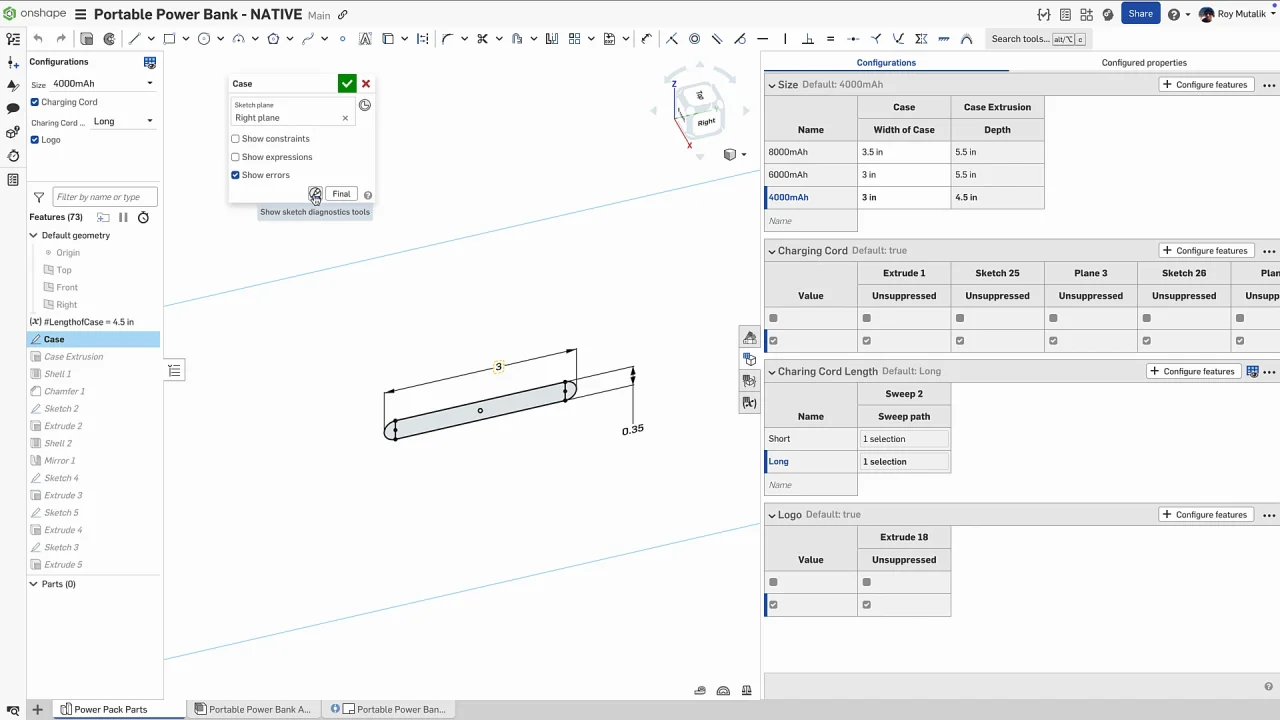
Task: Enable Show constraints checkbox
Action: tap(236, 139)
